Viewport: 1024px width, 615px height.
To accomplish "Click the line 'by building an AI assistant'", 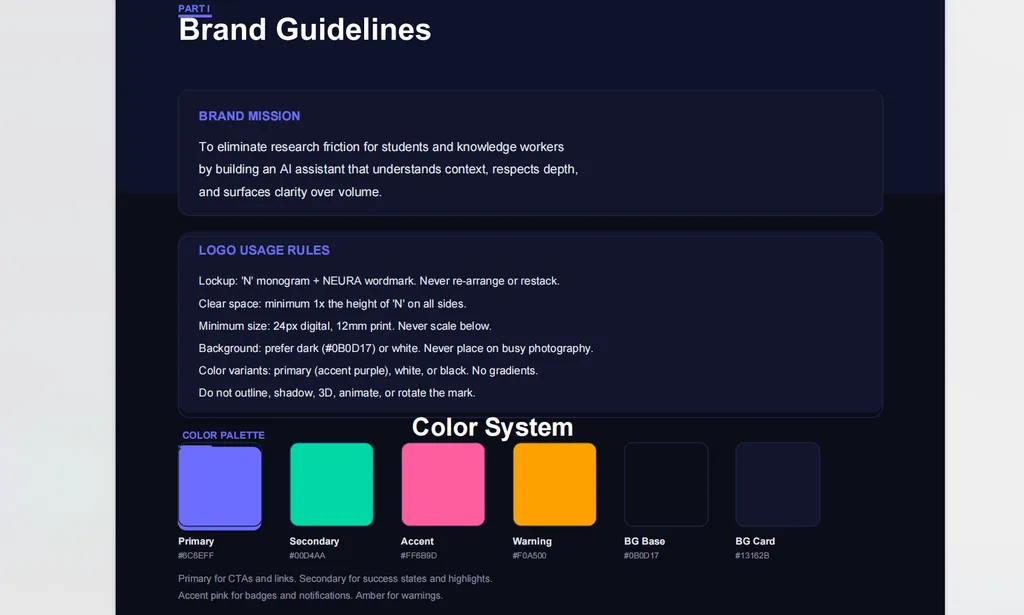I will tap(388, 169).
